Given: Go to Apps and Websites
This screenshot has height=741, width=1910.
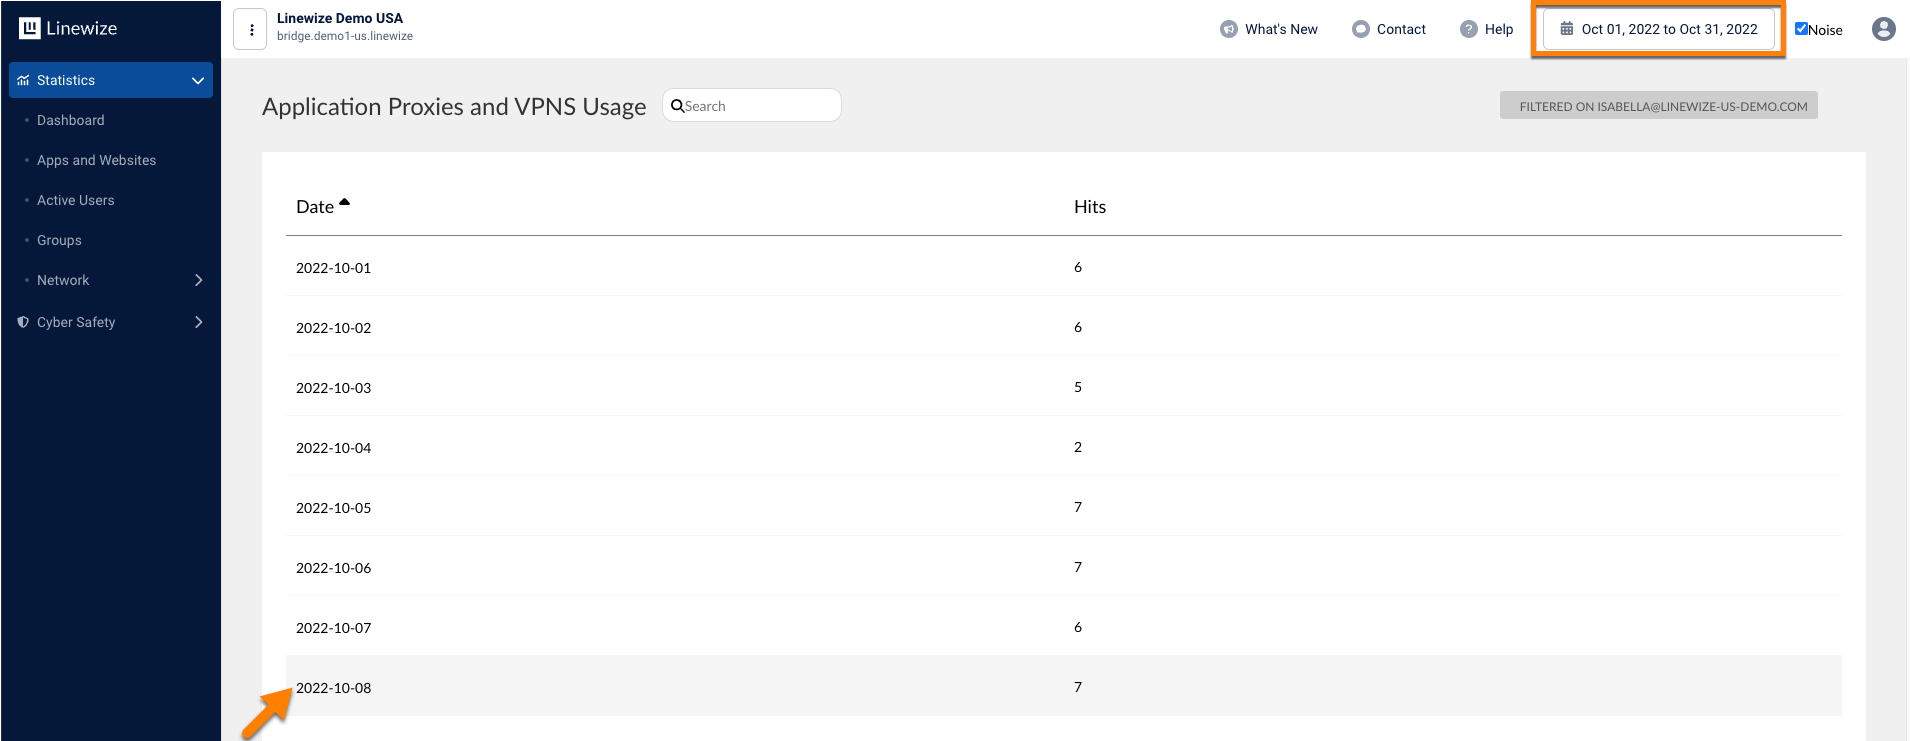Looking at the screenshot, I should [96, 160].
